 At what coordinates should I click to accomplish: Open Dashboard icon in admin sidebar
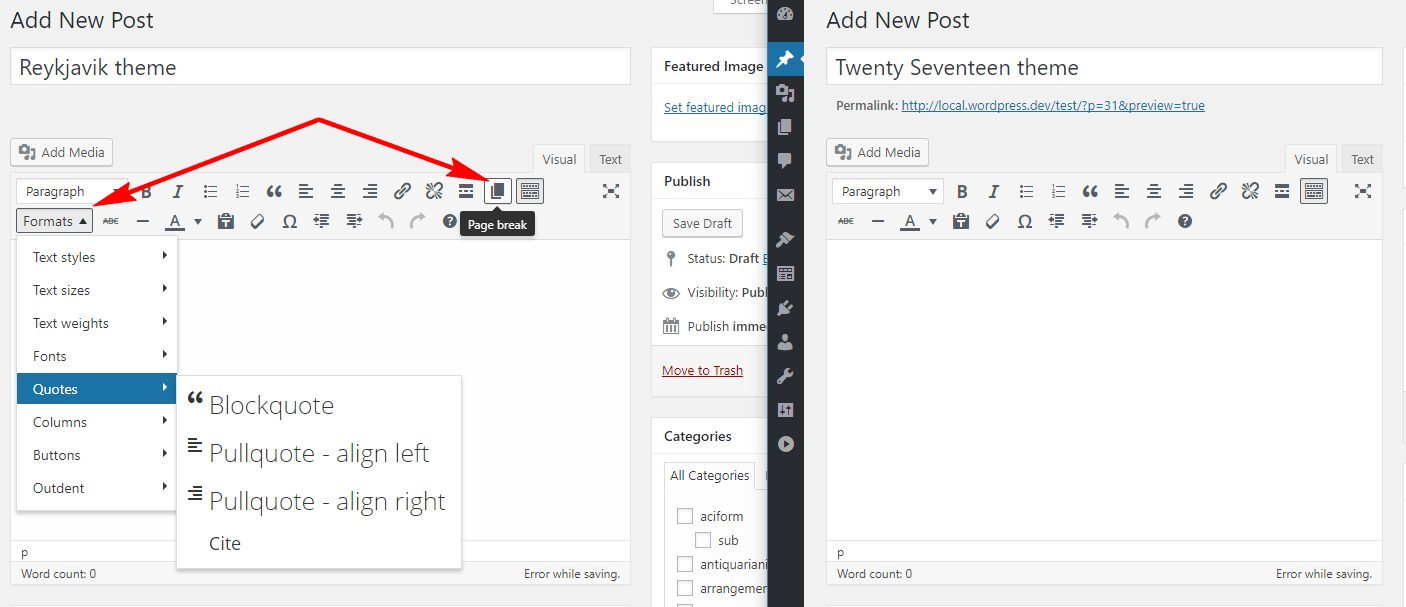coord(785,14)
